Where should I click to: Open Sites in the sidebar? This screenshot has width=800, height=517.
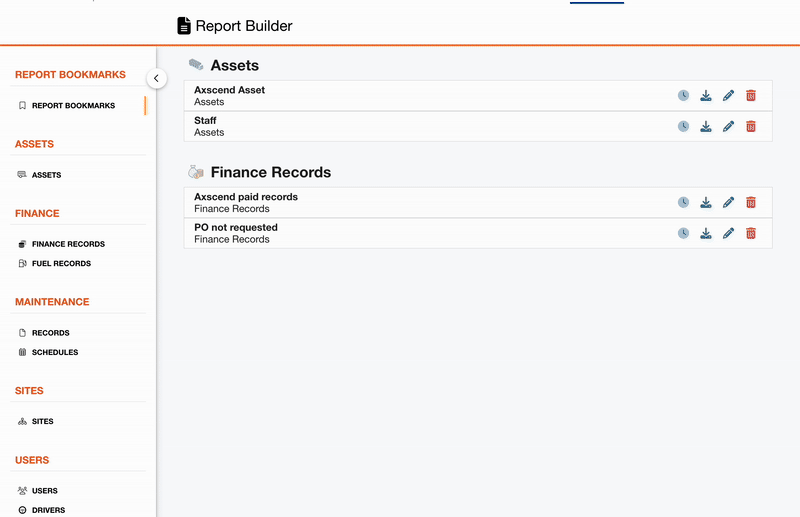42,422
